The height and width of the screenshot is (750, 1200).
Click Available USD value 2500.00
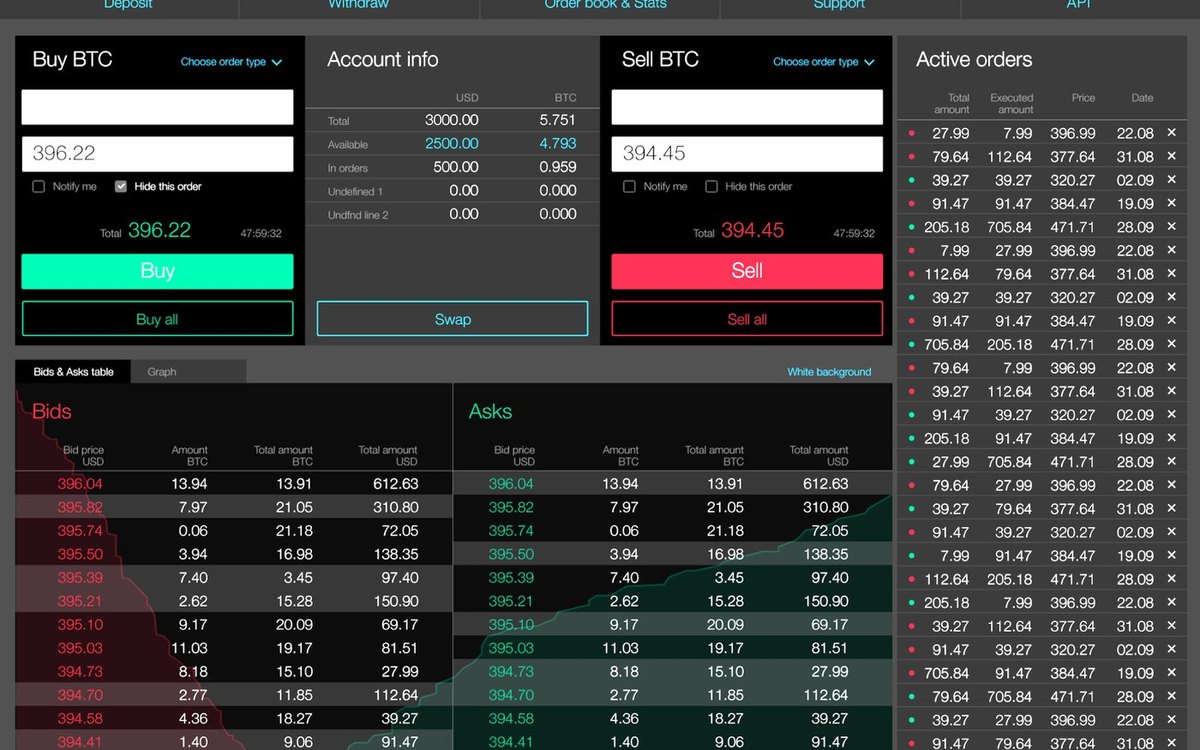pos(452,144)
